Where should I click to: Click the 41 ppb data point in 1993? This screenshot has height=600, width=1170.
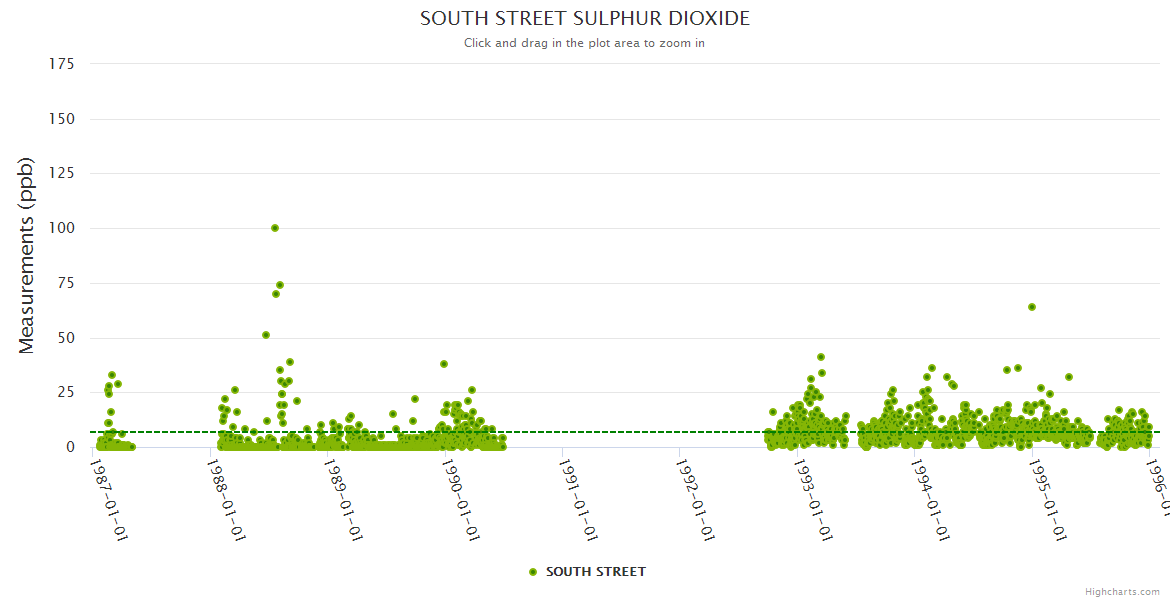pos(821,357)
